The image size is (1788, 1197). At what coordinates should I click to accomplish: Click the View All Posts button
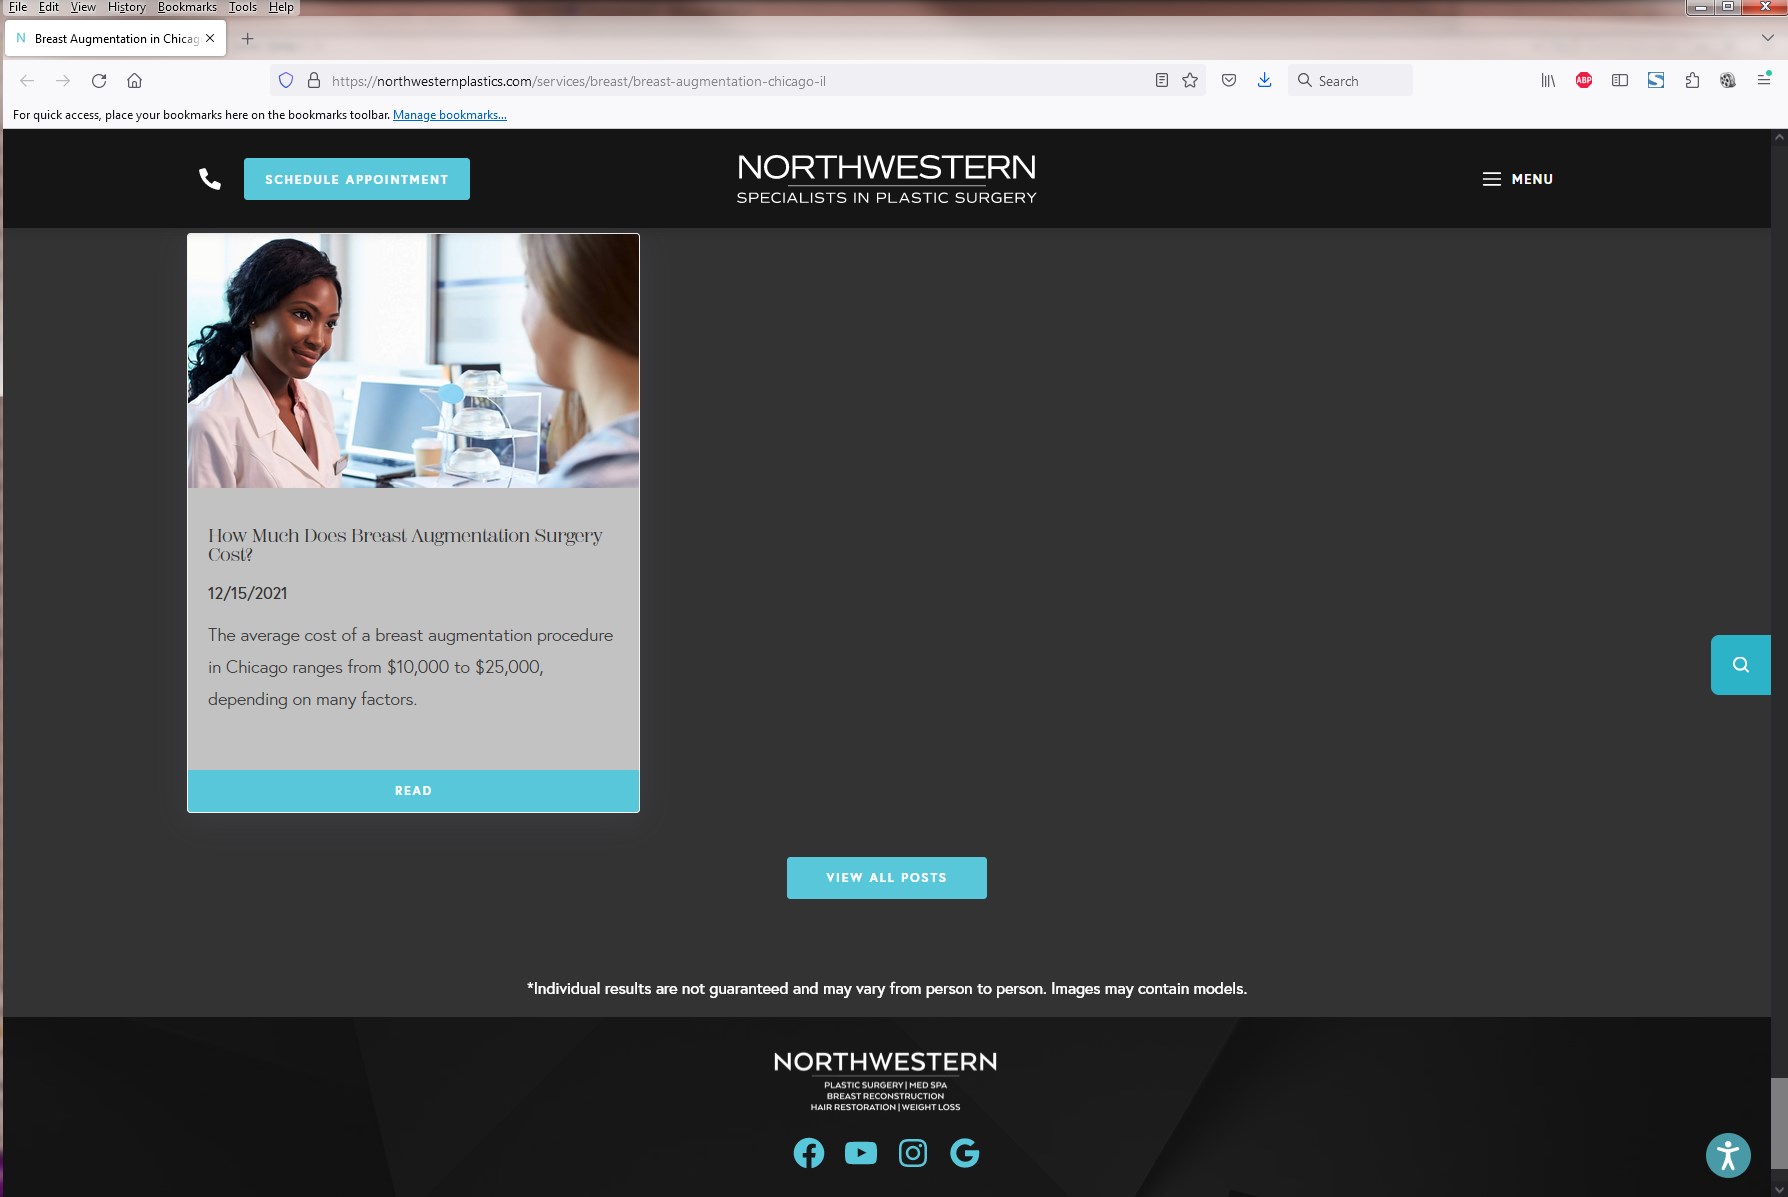click(x=887, y=878)
